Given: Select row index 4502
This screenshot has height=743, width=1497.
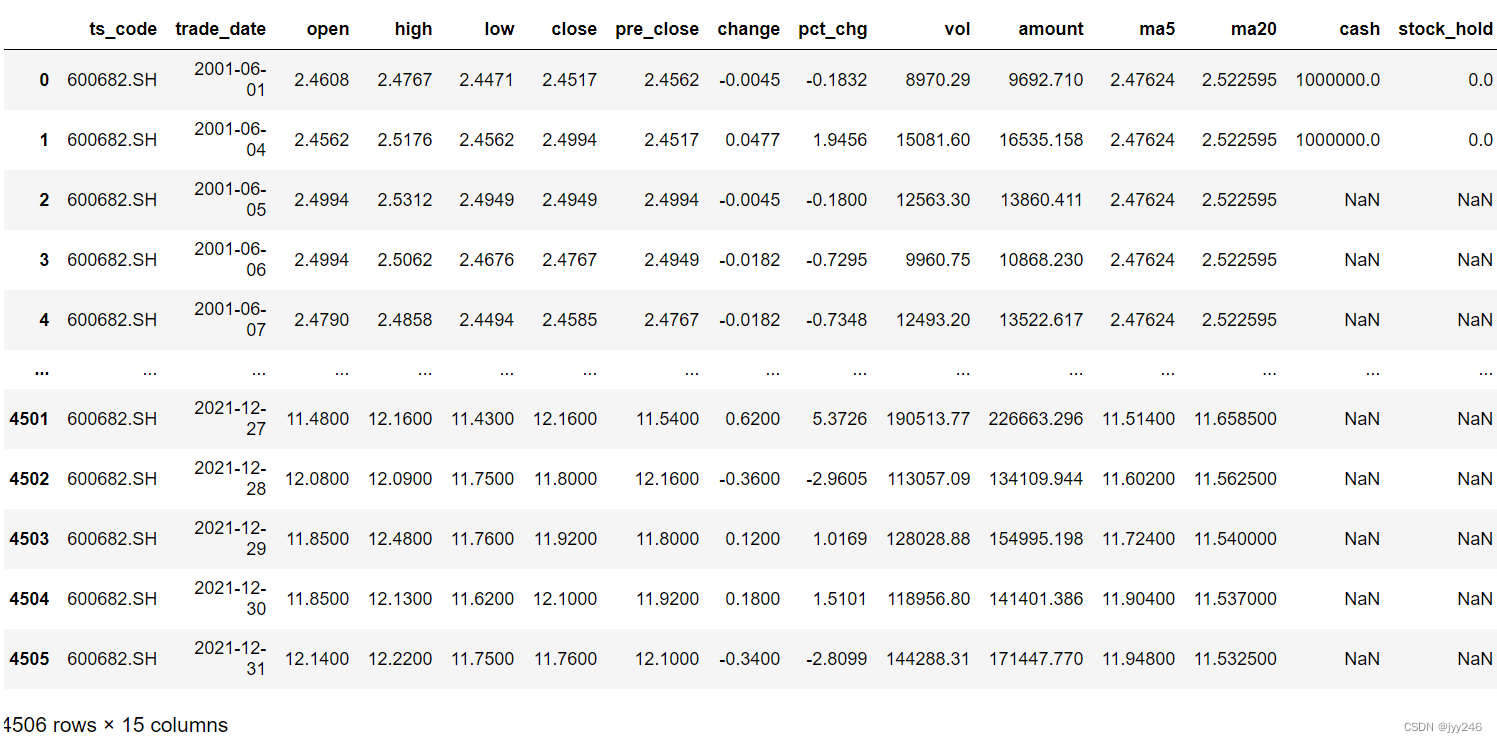Looking at the screenshot, I should coord(29,479).
